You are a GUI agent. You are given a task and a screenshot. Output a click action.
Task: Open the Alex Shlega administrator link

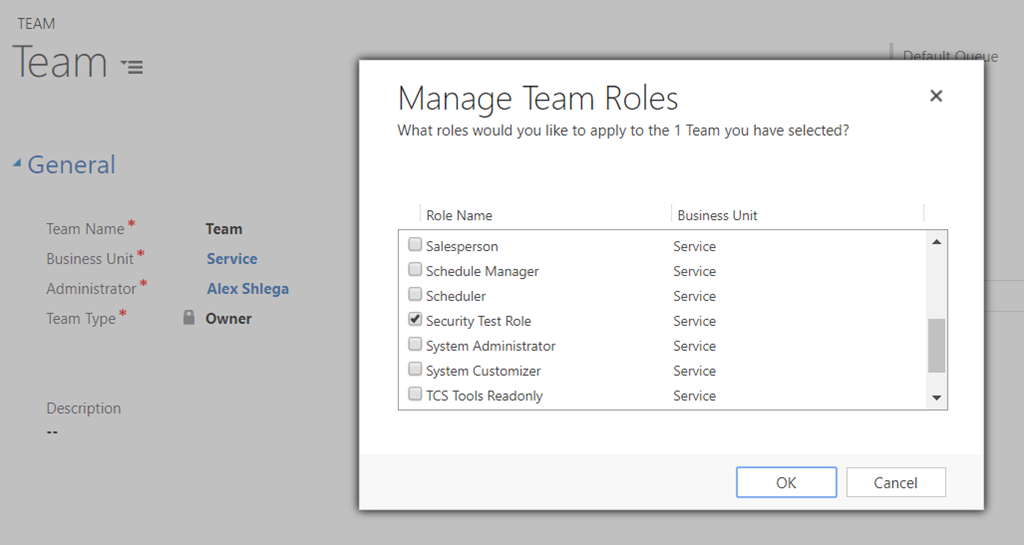248,288
